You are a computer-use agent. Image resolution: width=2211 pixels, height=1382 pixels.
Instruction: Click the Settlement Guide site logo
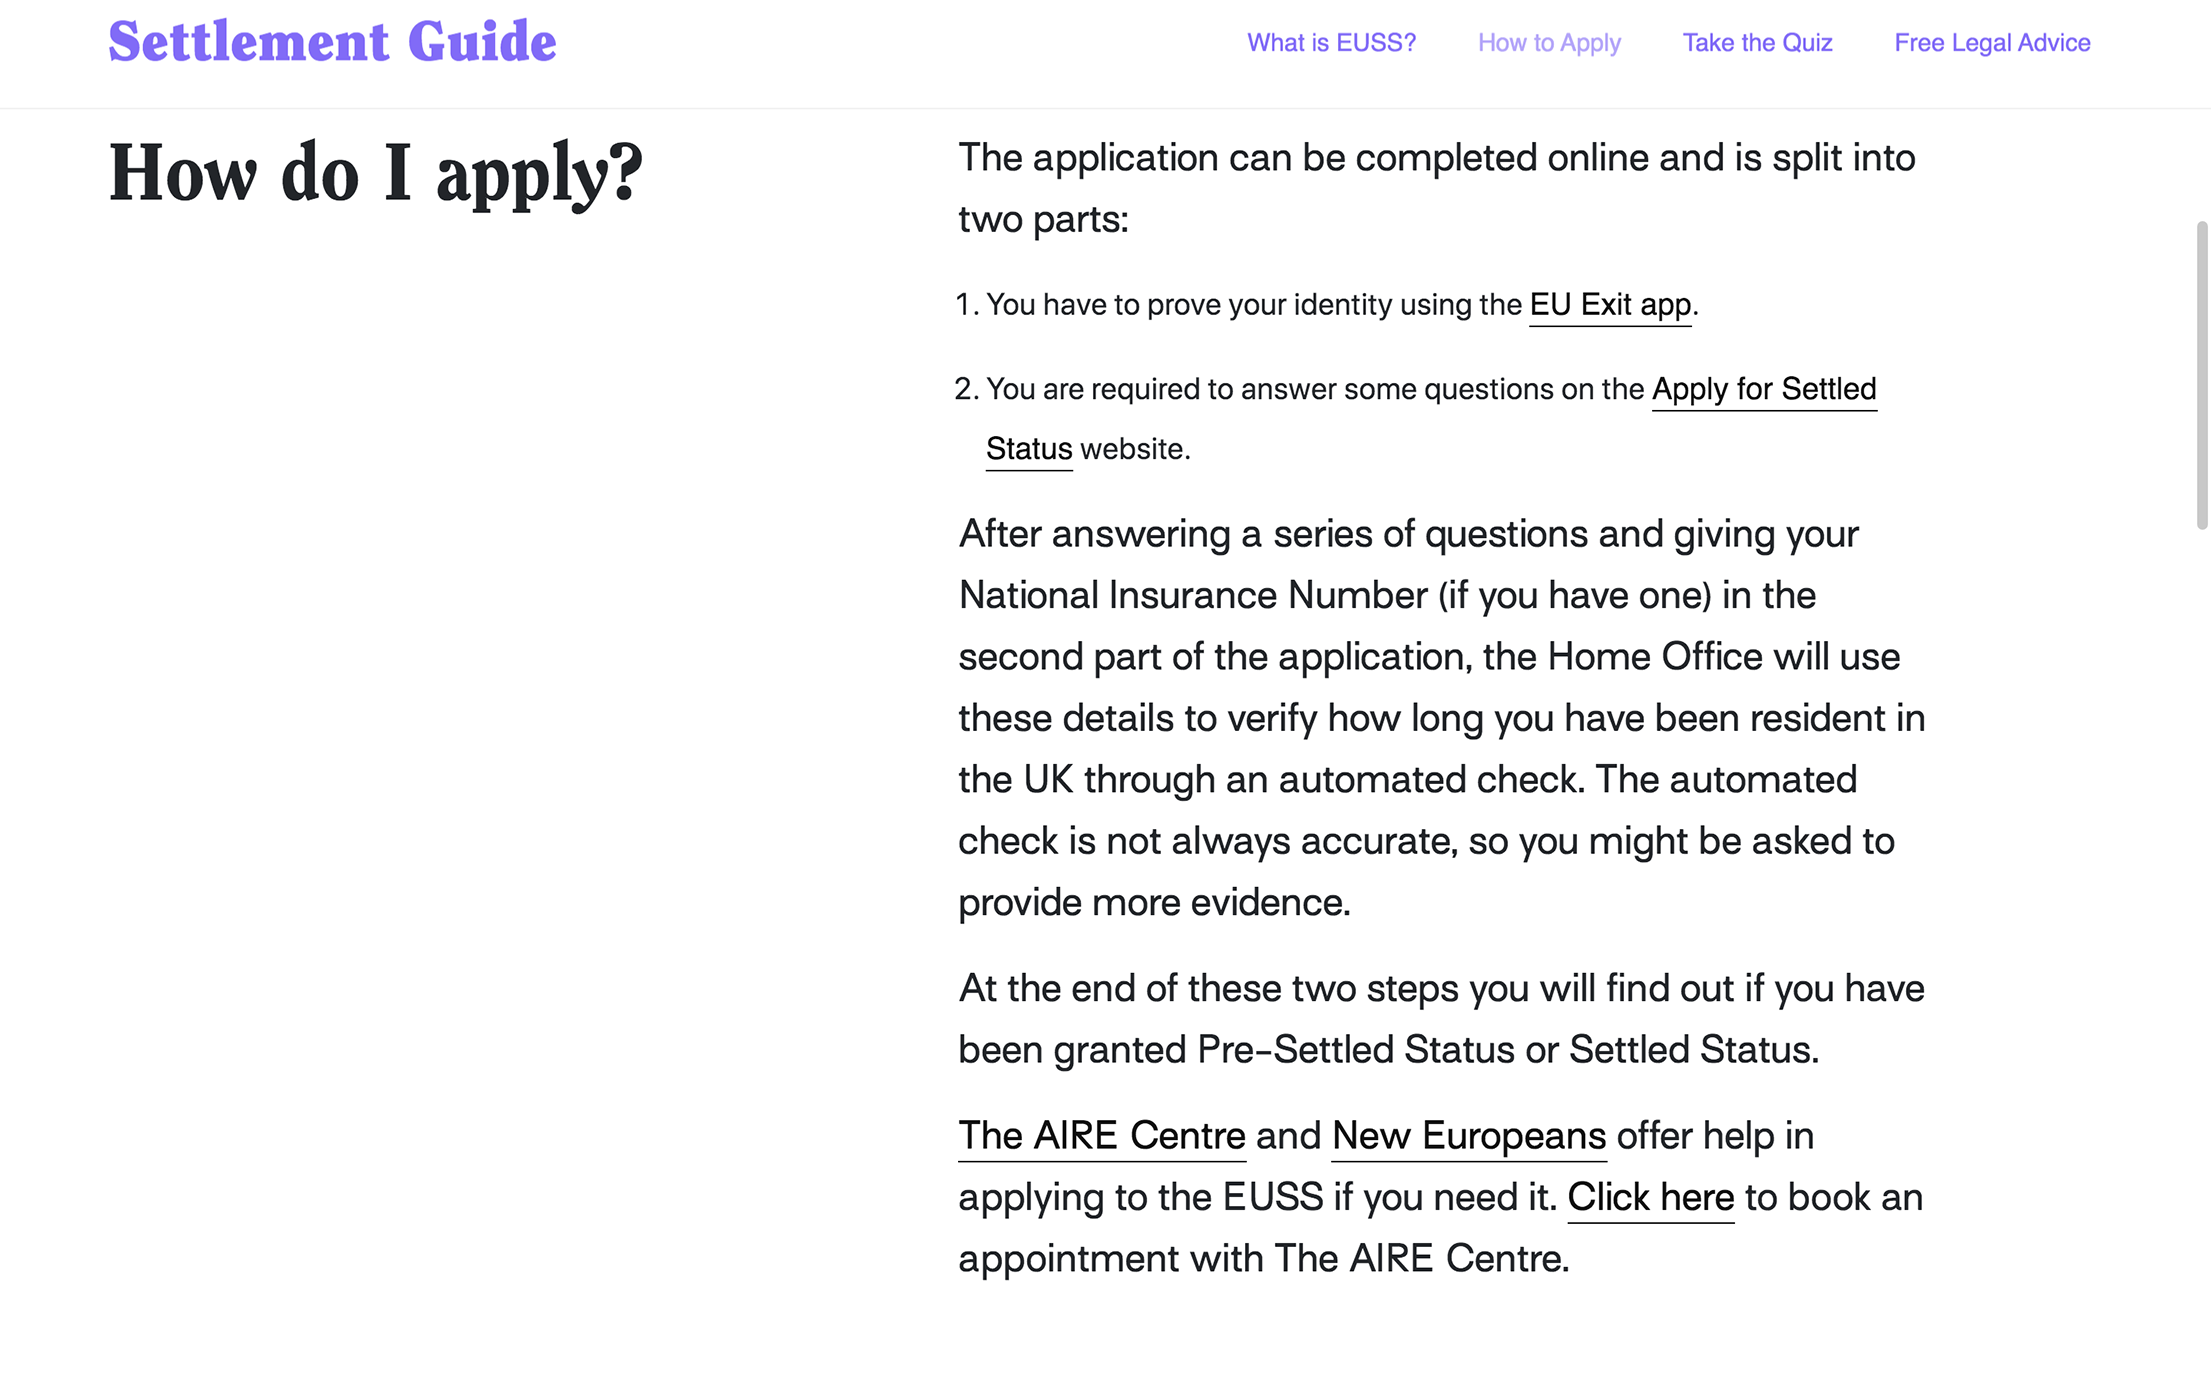tap(332, 42)
